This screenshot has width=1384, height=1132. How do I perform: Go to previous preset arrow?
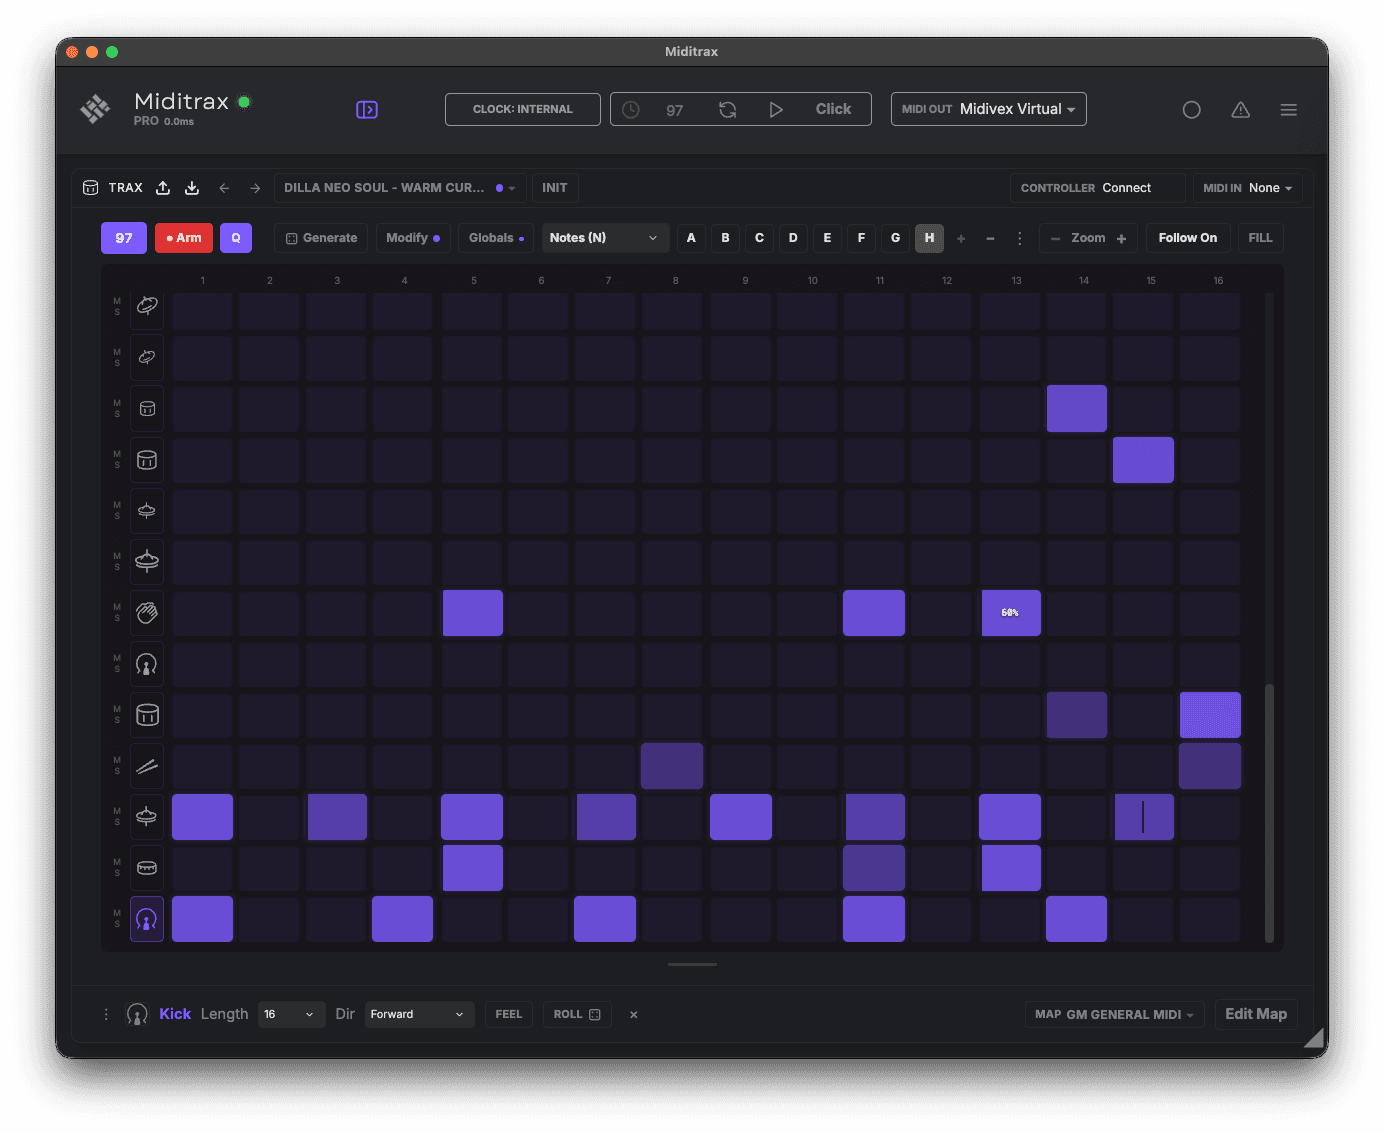click(x=224, y=188)
